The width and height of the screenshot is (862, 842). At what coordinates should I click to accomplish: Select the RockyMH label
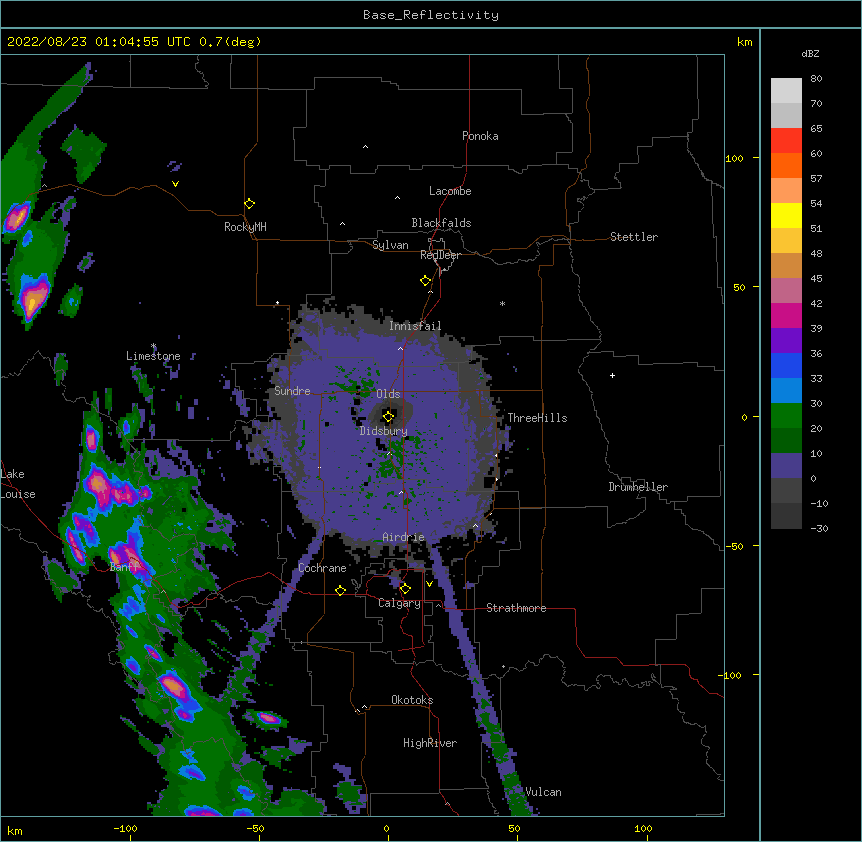point(245,227)
